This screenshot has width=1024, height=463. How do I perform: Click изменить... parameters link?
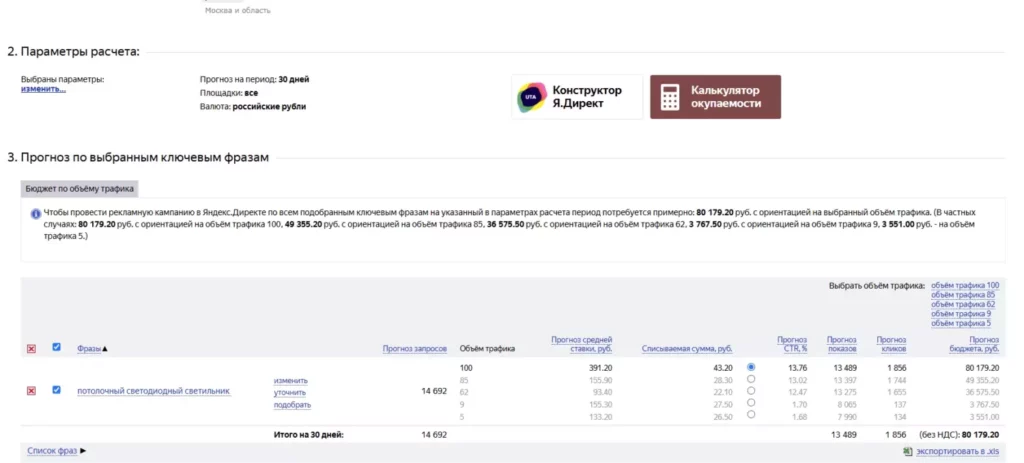pos(43,89)
